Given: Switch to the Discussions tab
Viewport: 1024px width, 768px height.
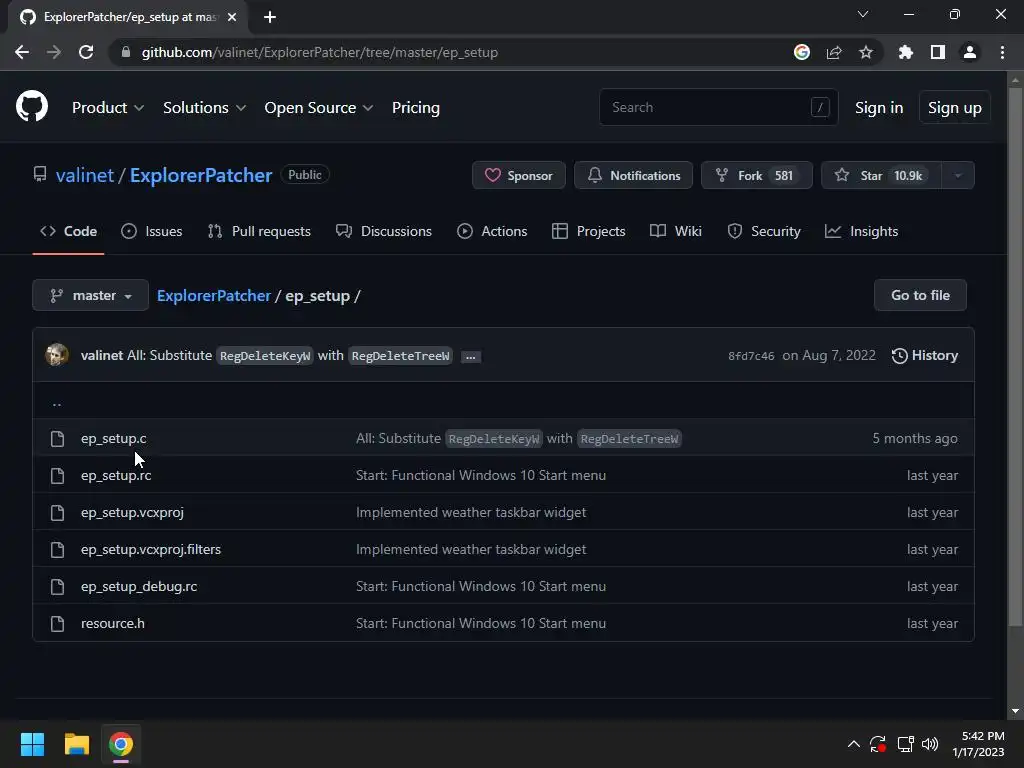Looking at the screenshot, I should tap(383, 231).
